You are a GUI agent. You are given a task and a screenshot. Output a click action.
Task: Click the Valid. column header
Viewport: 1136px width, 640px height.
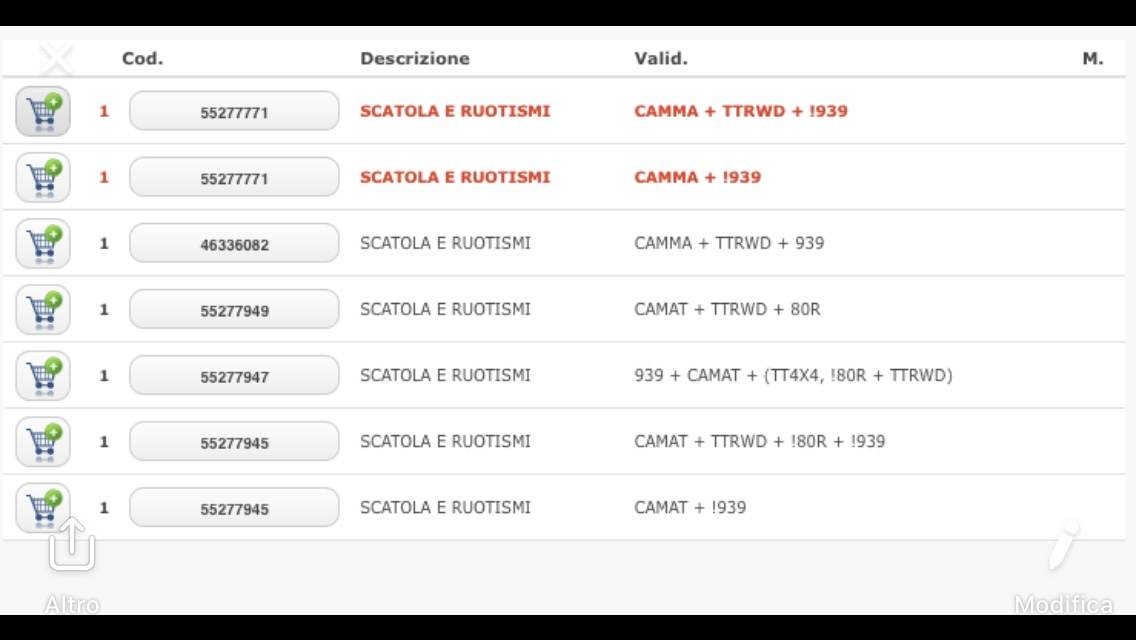pyautogui.click(x=660, y=58)
